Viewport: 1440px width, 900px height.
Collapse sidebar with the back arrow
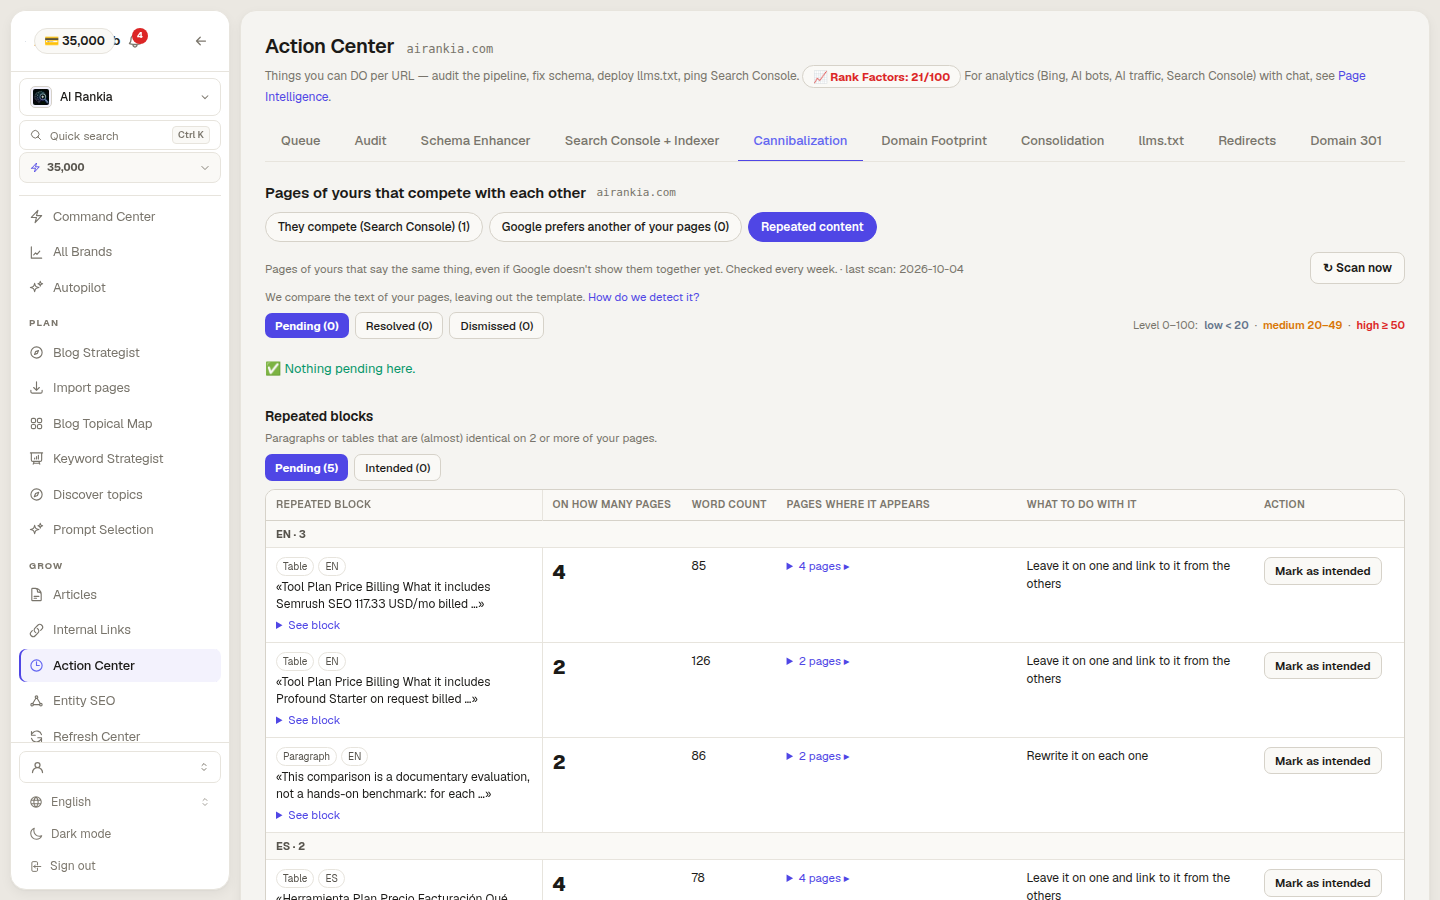201,41
